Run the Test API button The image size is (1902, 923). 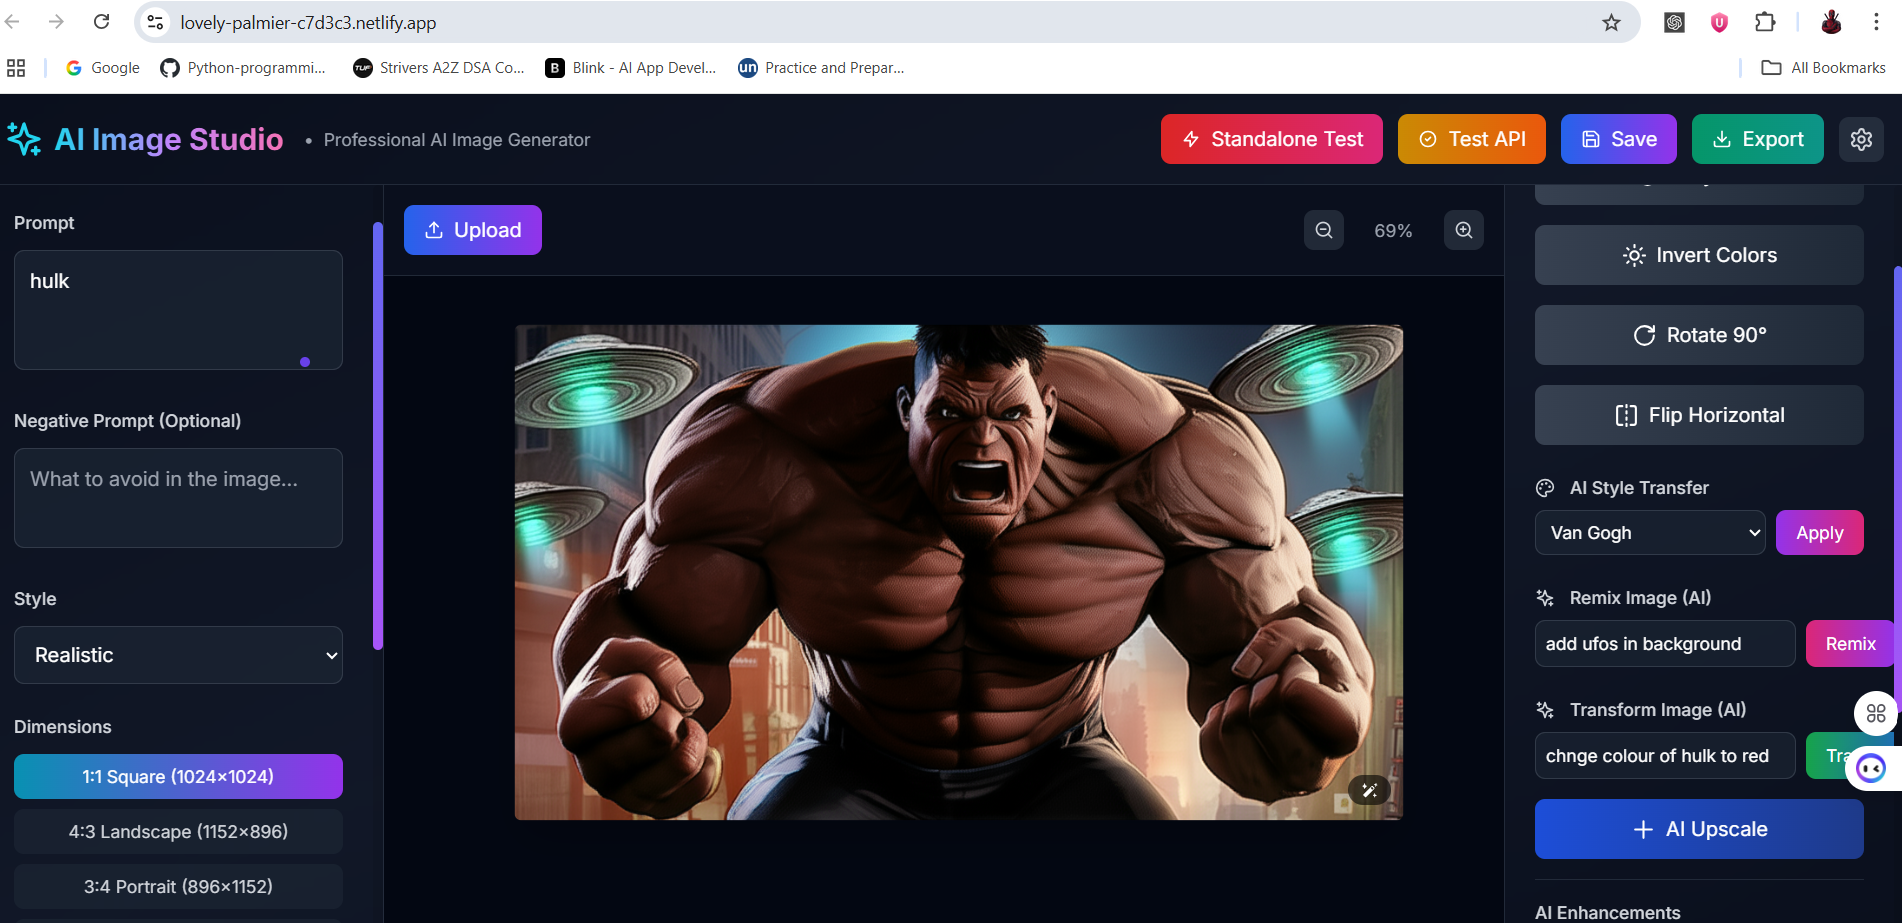[x=1472, y=139]
